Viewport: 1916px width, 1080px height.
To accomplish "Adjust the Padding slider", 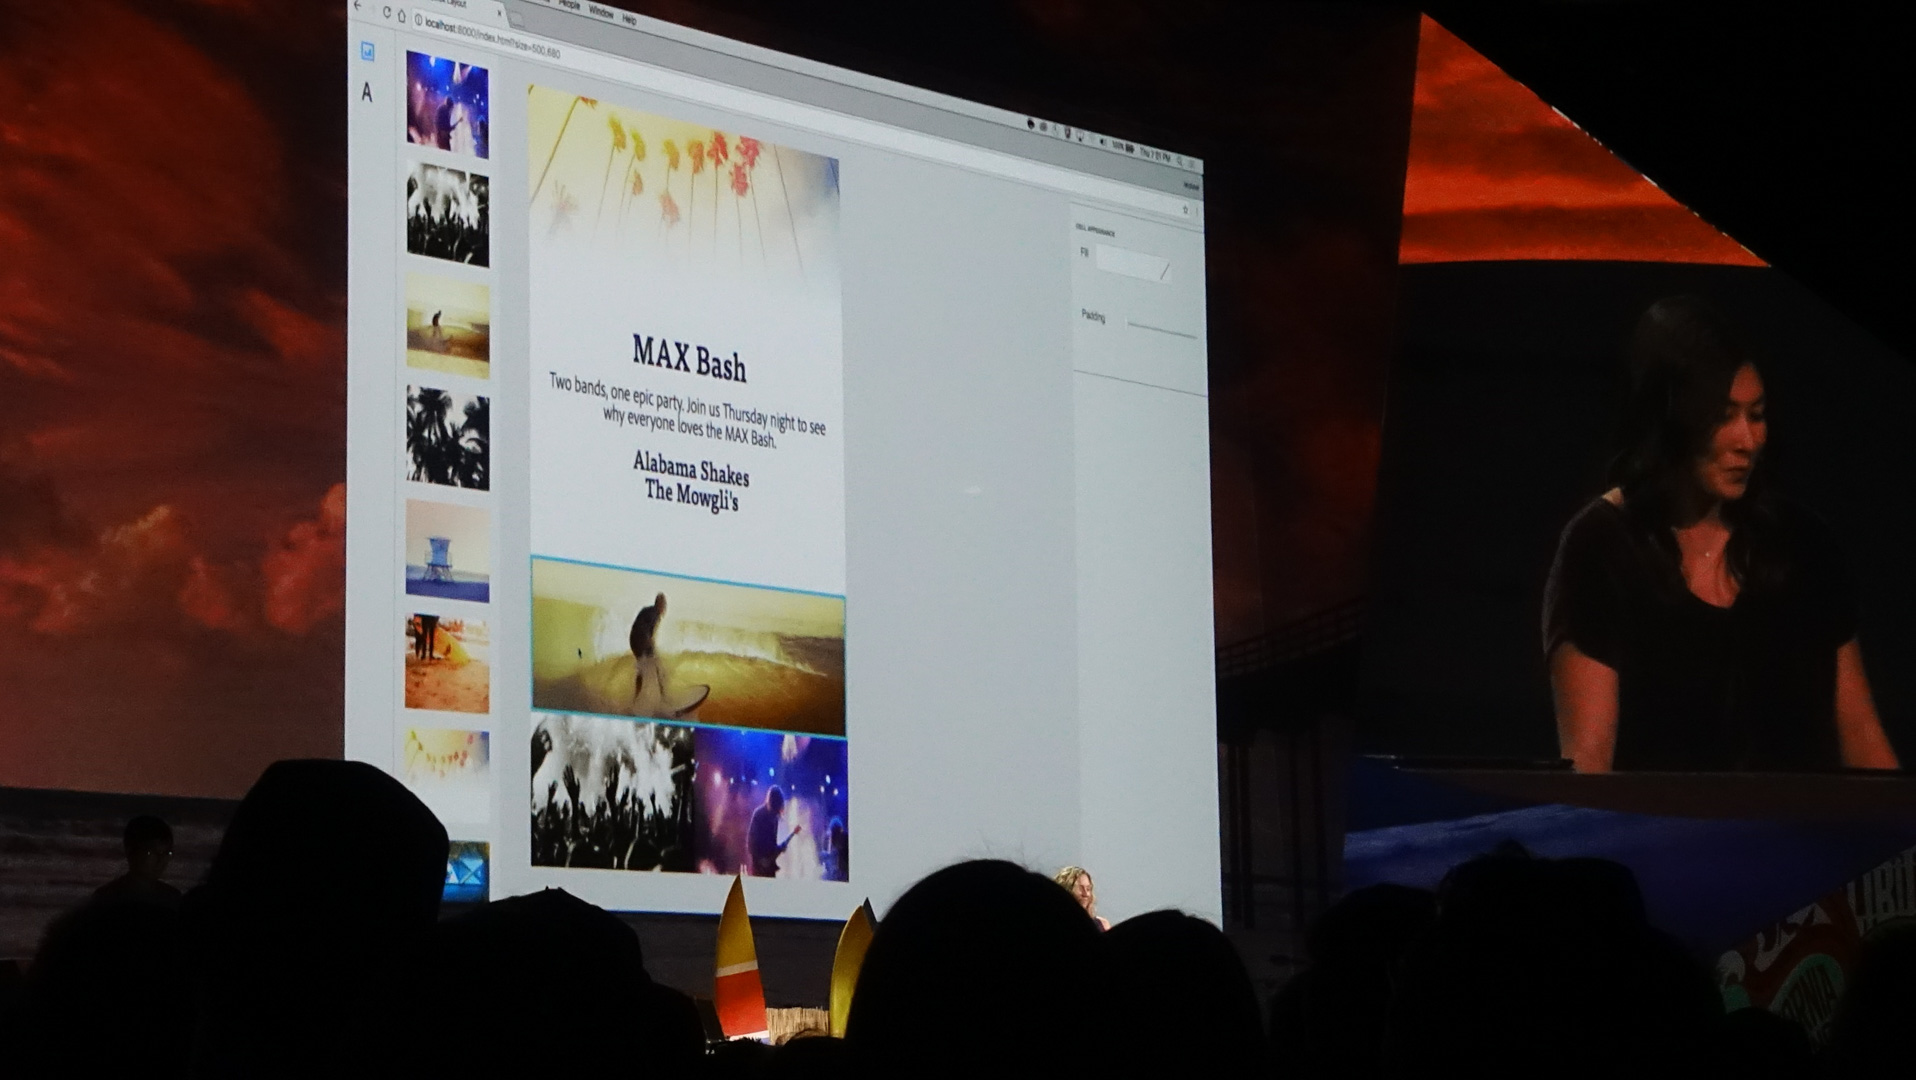I will pos(1161,328).
